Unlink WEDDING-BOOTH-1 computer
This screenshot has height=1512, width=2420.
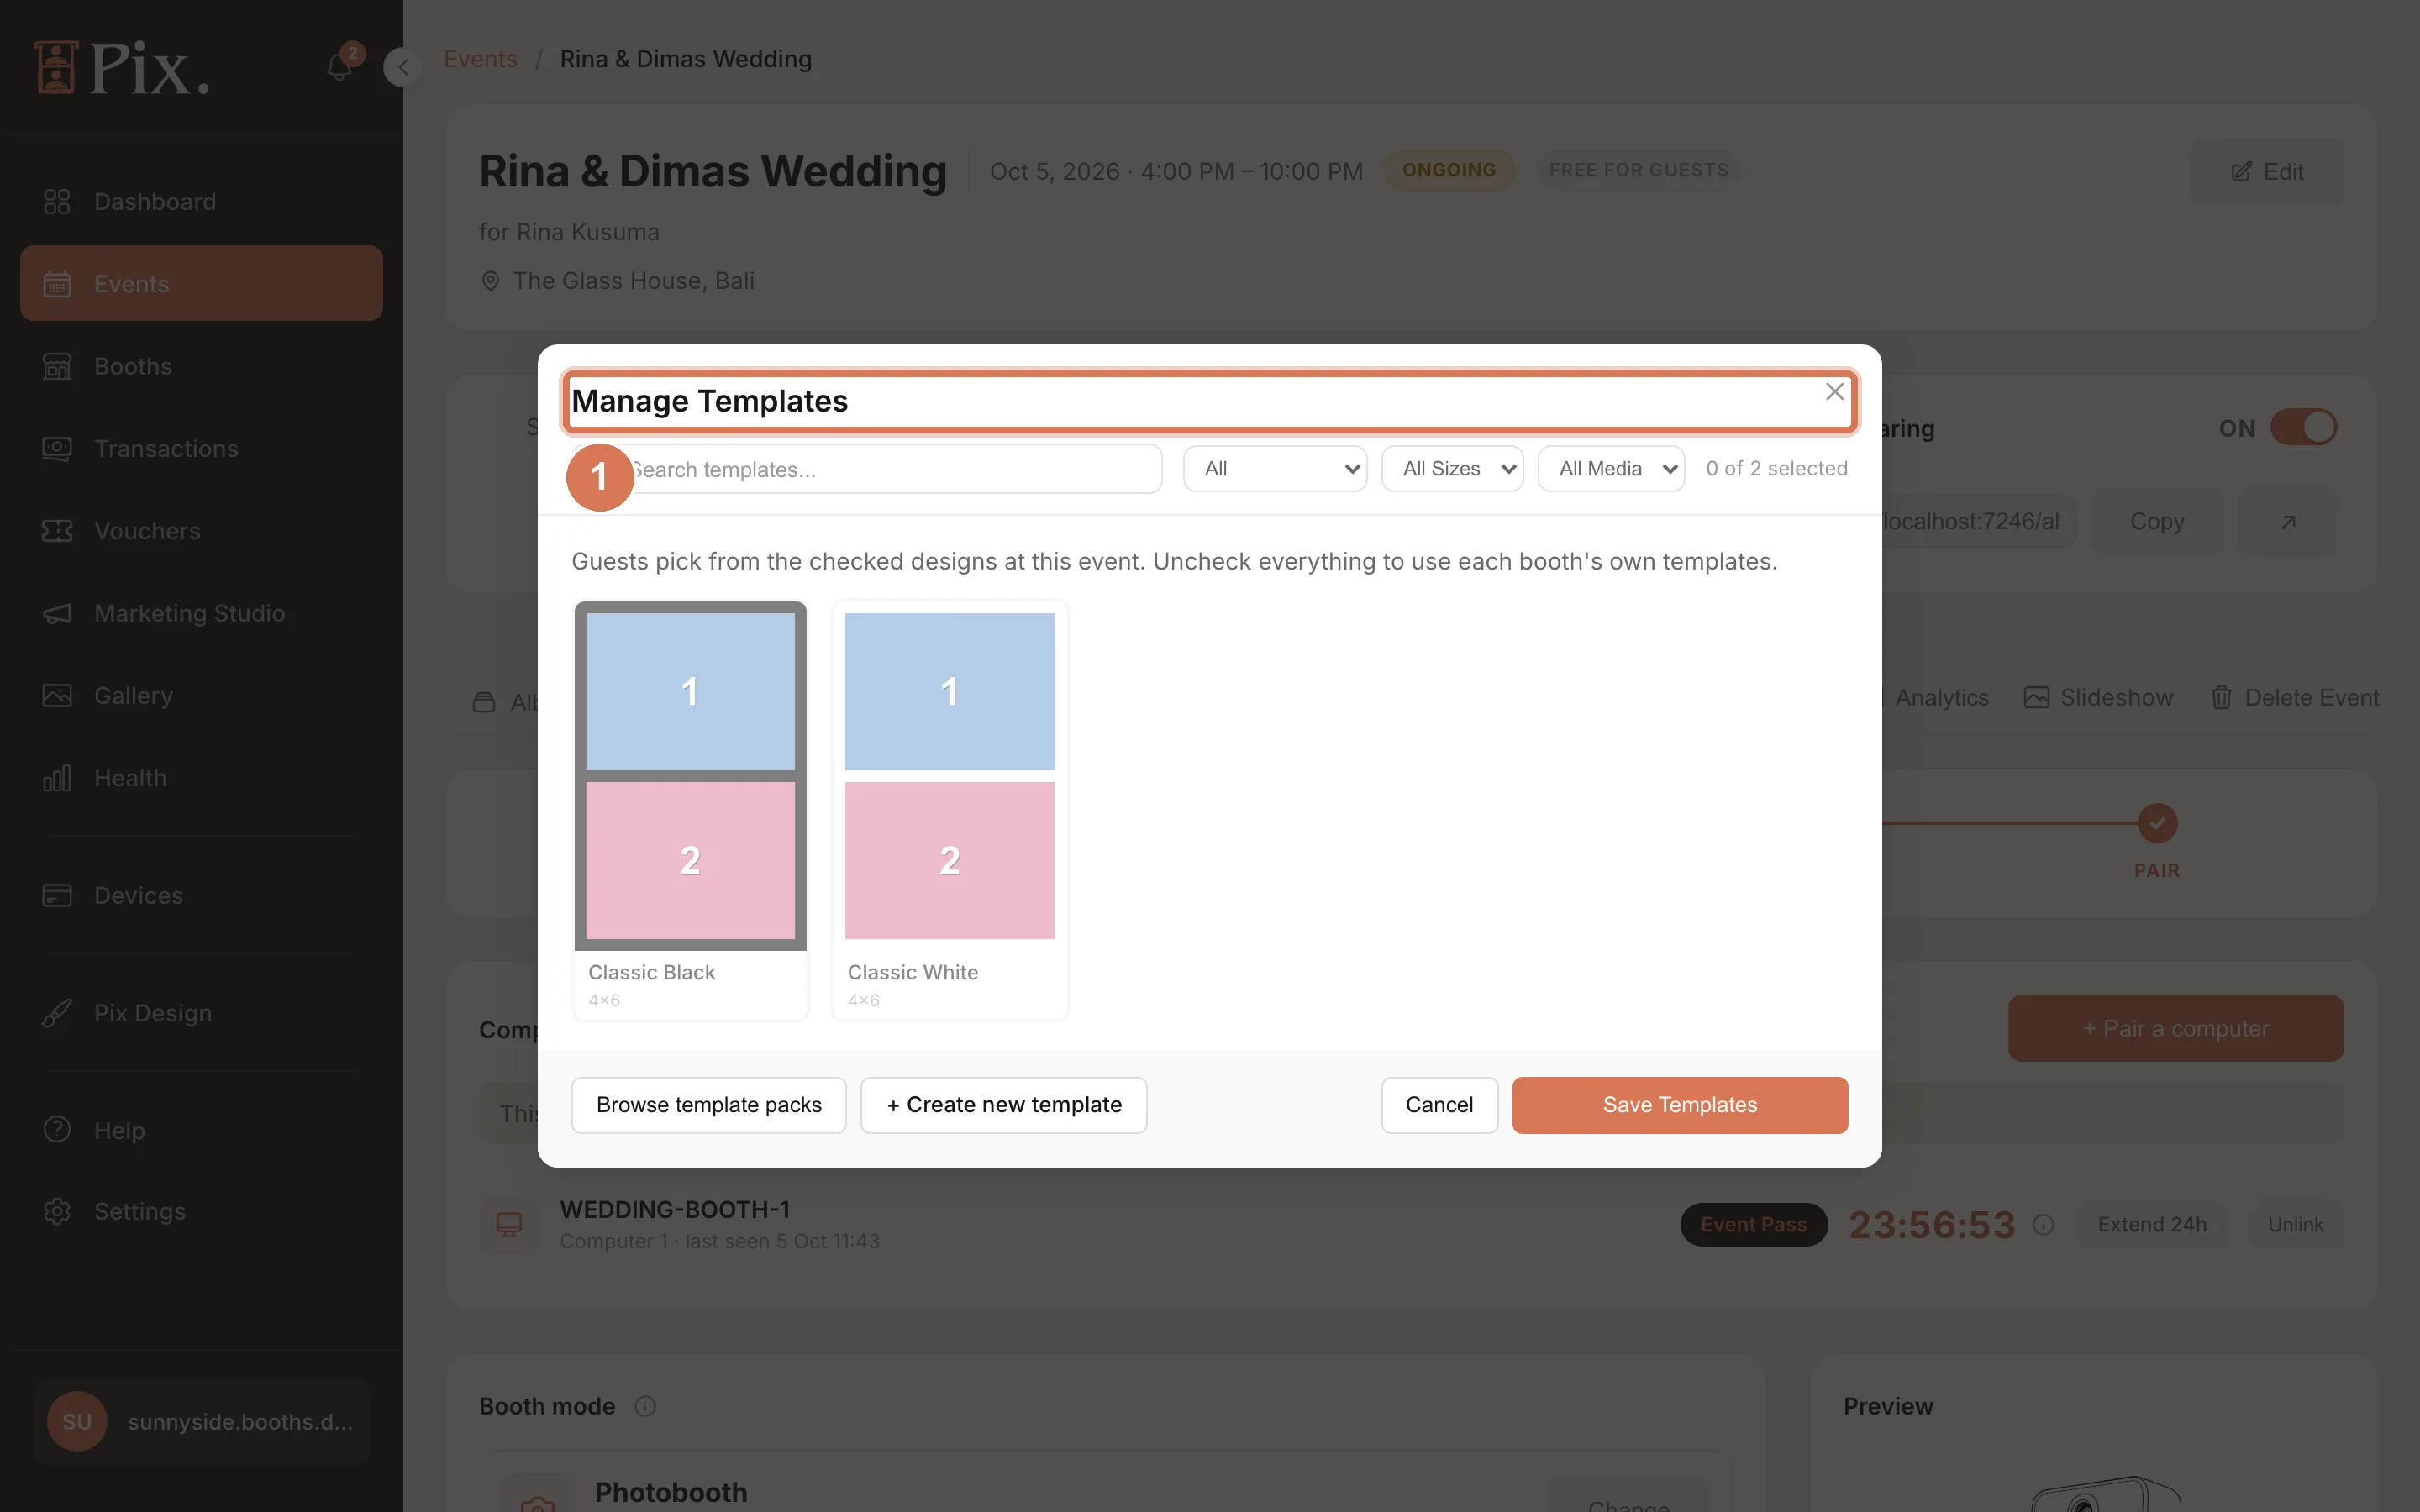pyautogui.click(x=2295, y=1225)
